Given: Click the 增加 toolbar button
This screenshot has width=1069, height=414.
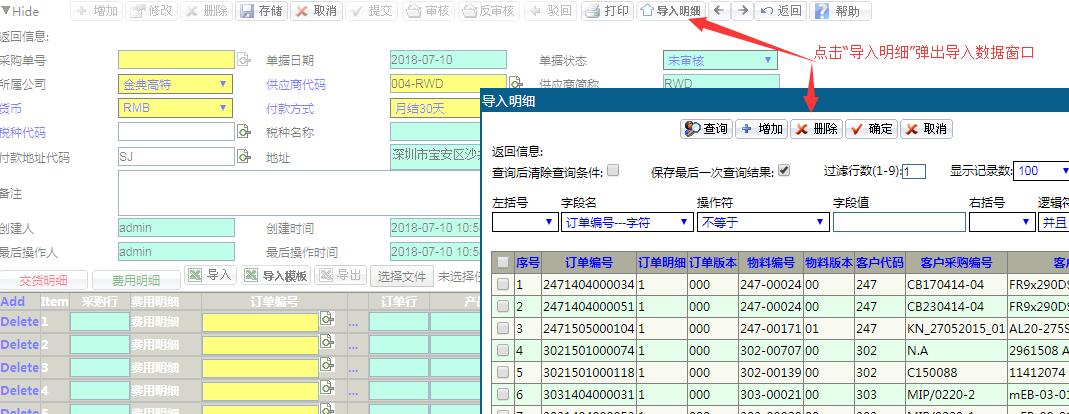Looking at the screenshot, I should [x=97, y=11].
